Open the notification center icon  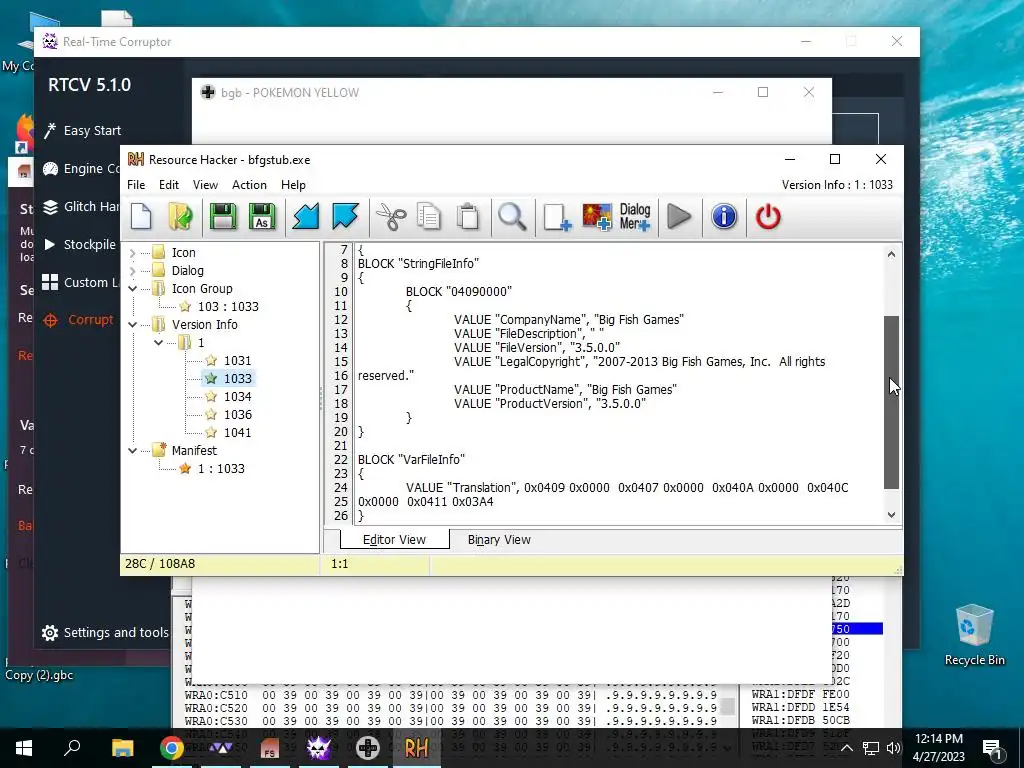992,748
